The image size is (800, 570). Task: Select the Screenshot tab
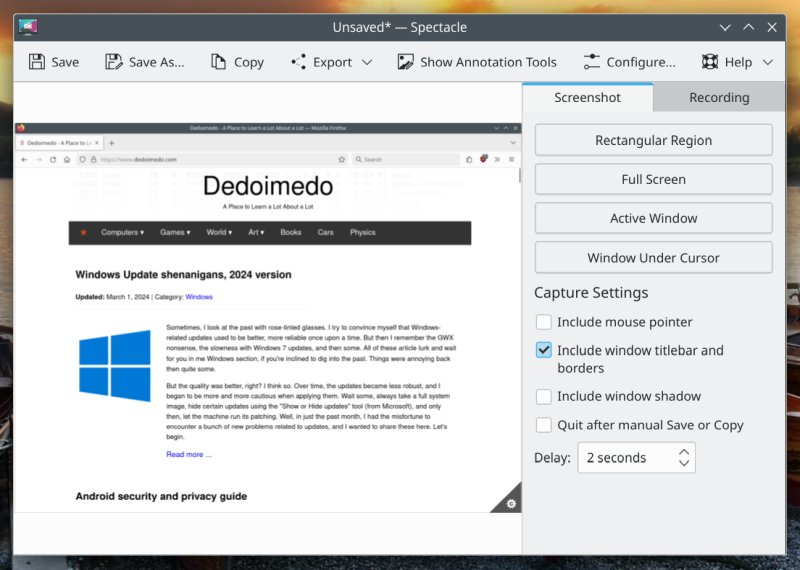pos(587,97)
